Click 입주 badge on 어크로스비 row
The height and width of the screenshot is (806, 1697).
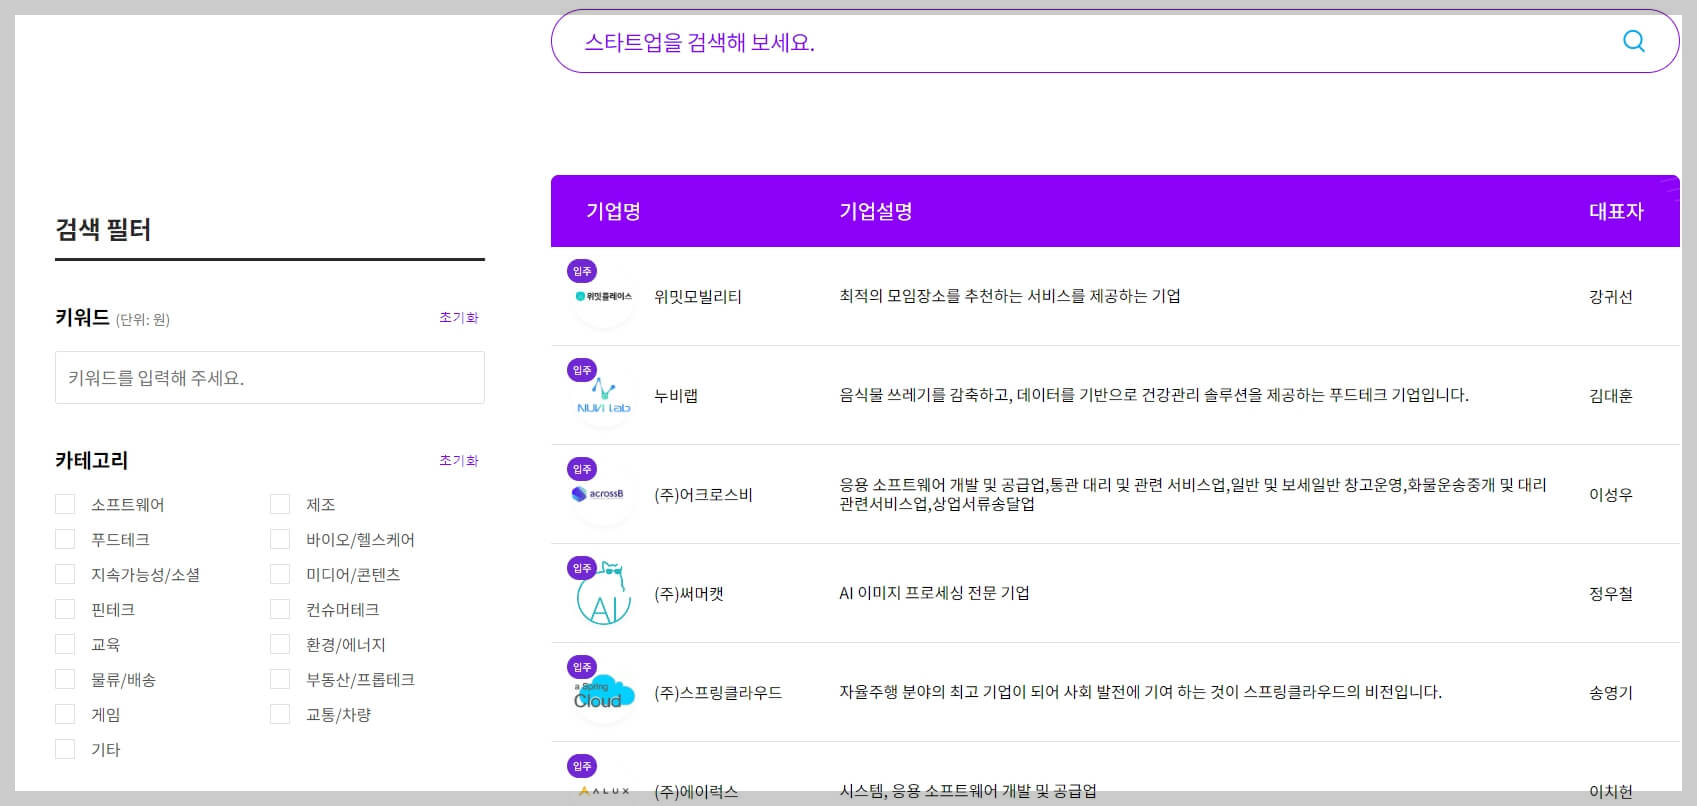(x=582, y=469)
